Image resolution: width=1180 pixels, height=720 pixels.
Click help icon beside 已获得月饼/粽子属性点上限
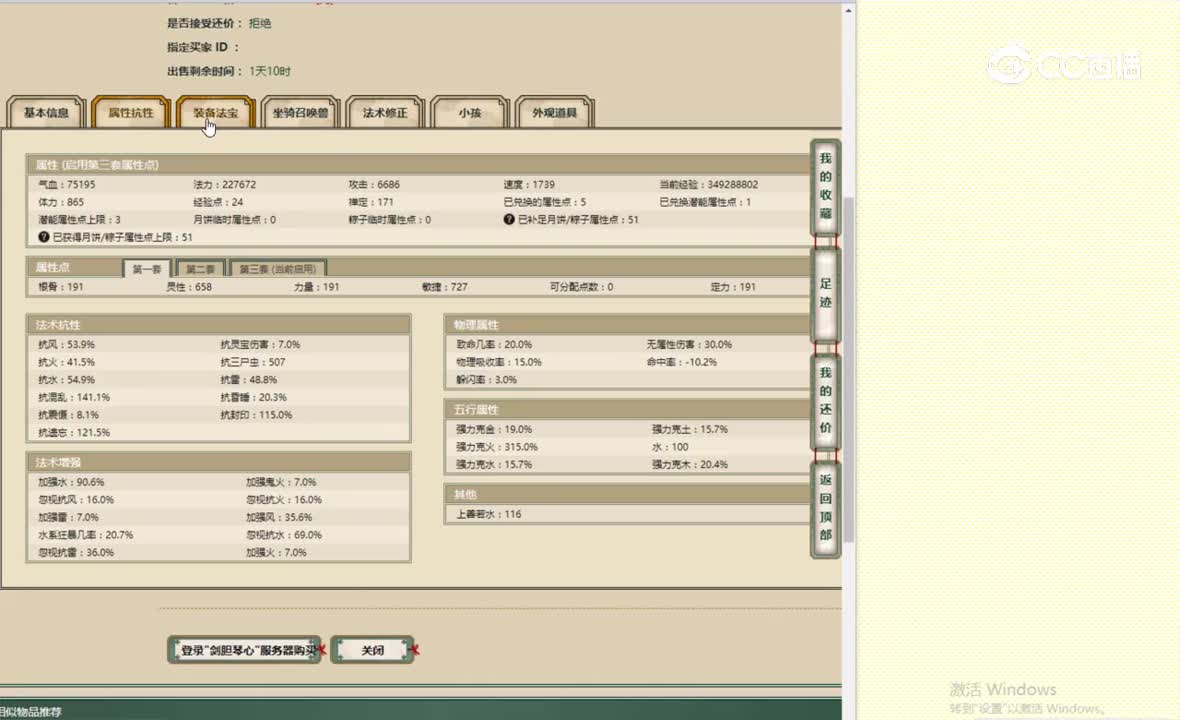coord(44,237)
